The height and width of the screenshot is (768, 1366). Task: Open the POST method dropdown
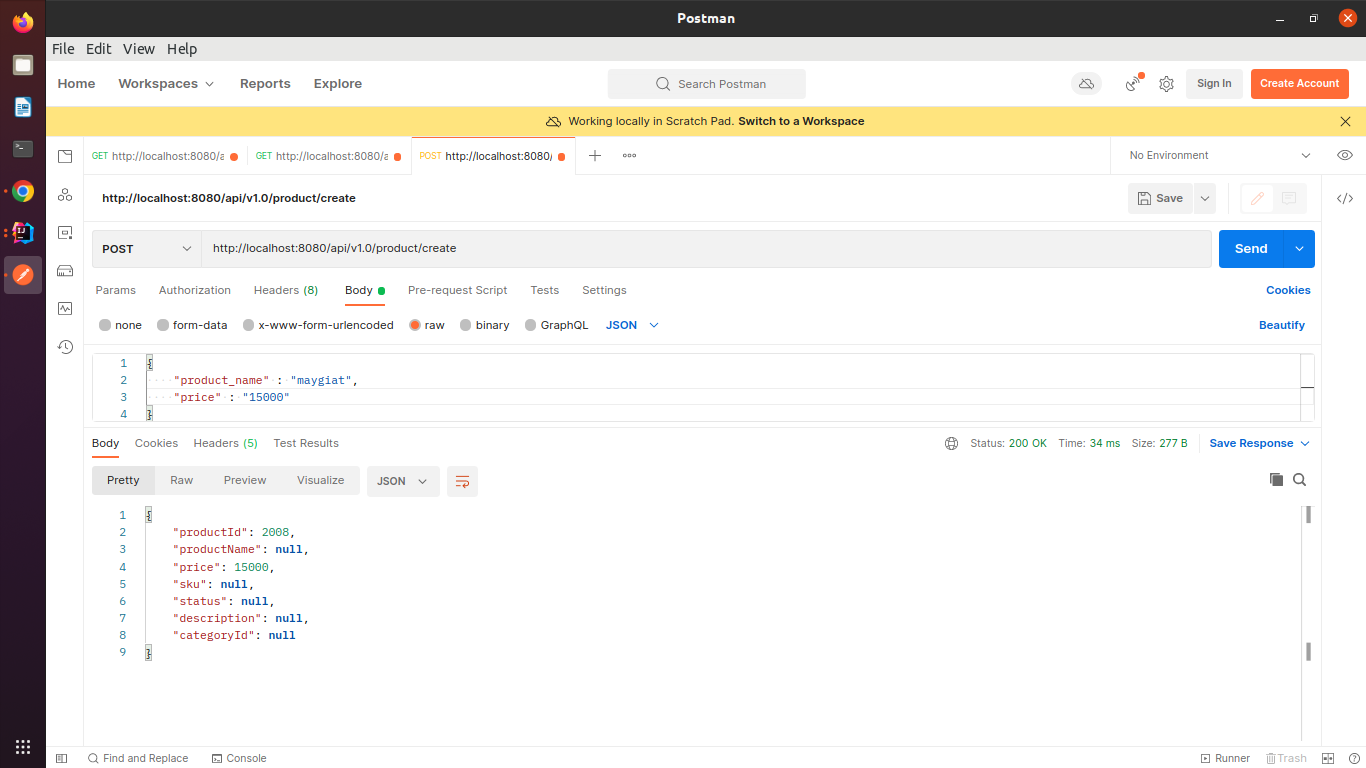tap(147, 249)
